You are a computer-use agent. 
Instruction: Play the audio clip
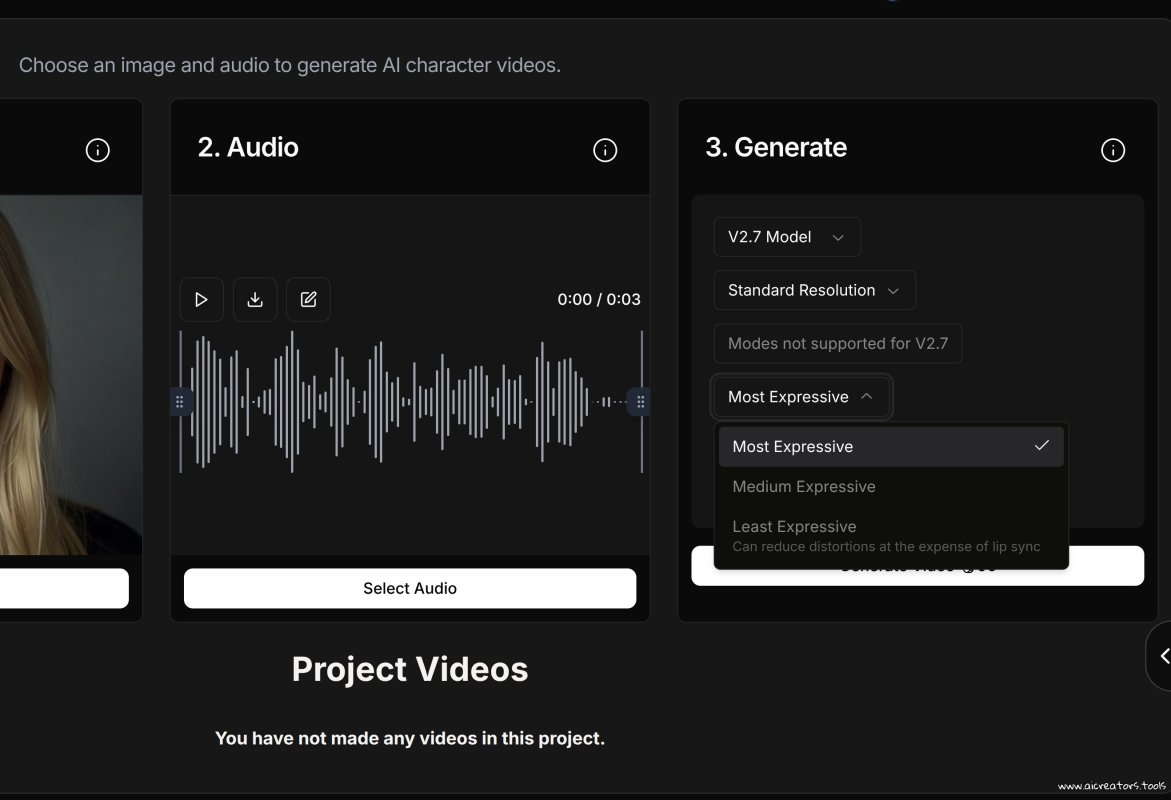201,299
